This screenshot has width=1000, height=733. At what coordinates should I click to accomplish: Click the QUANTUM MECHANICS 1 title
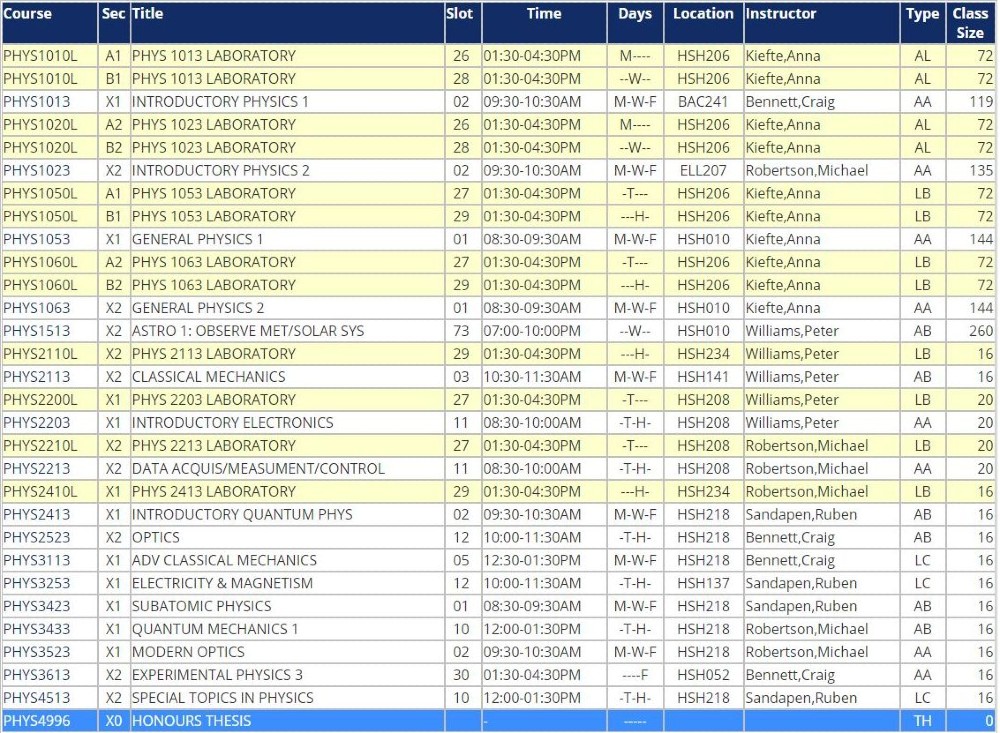[x=215, y=630]
